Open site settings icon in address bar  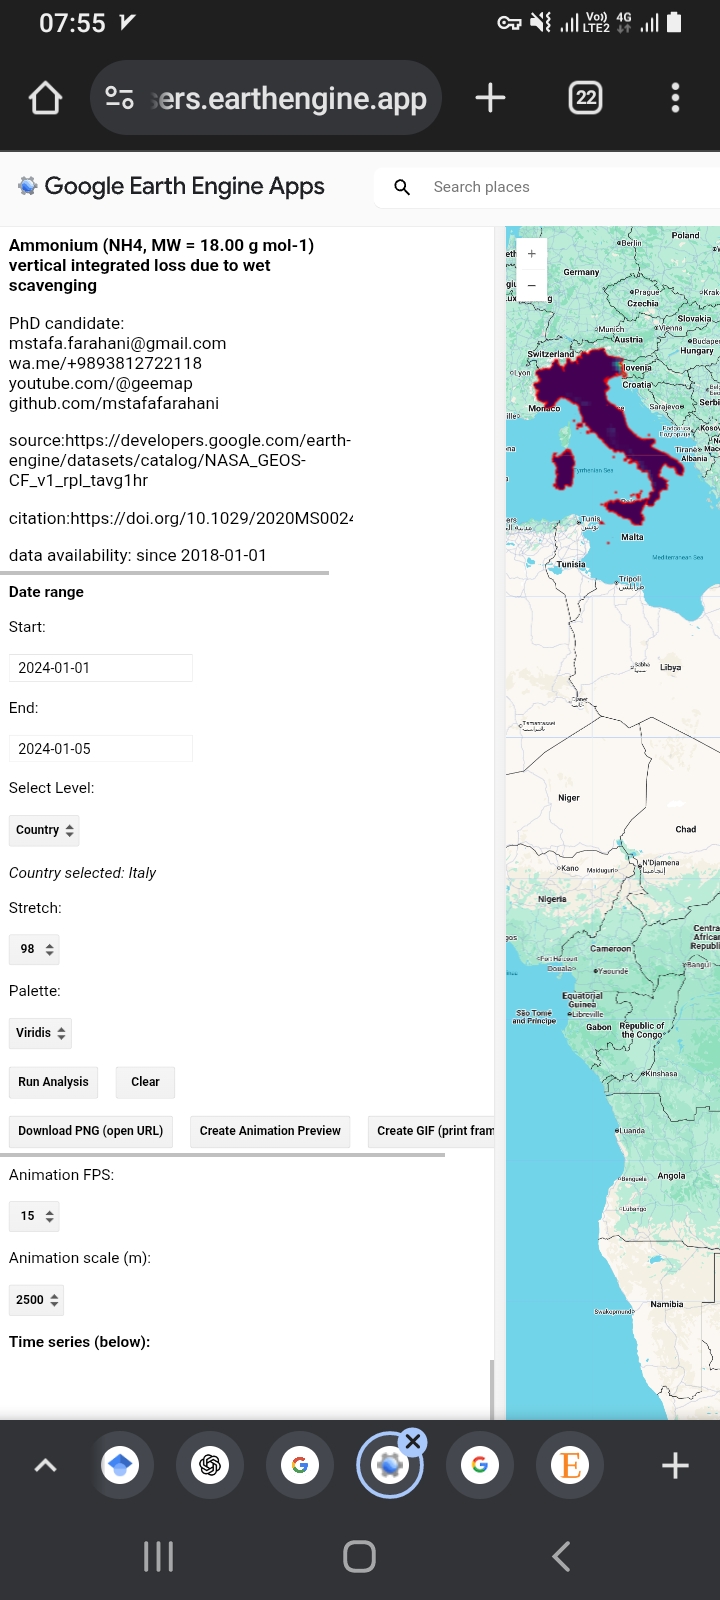click(120, 98)
